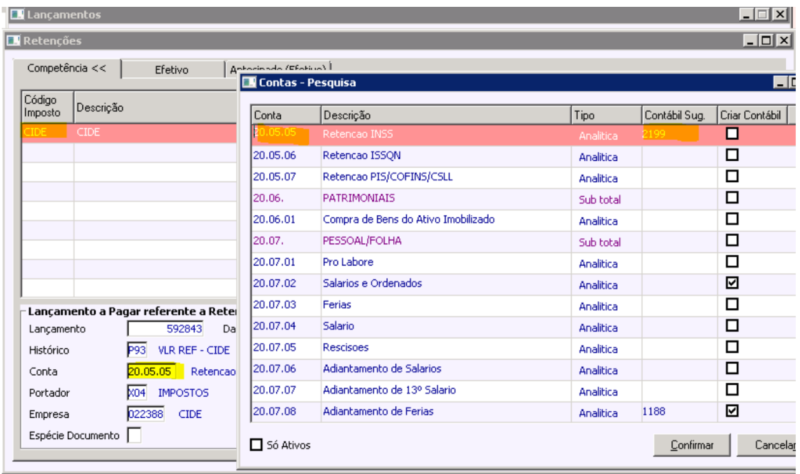Image resolution: width=800 pixels, height=474 pixels.
Task: Confirm the account selection
Action: [692, 445]
